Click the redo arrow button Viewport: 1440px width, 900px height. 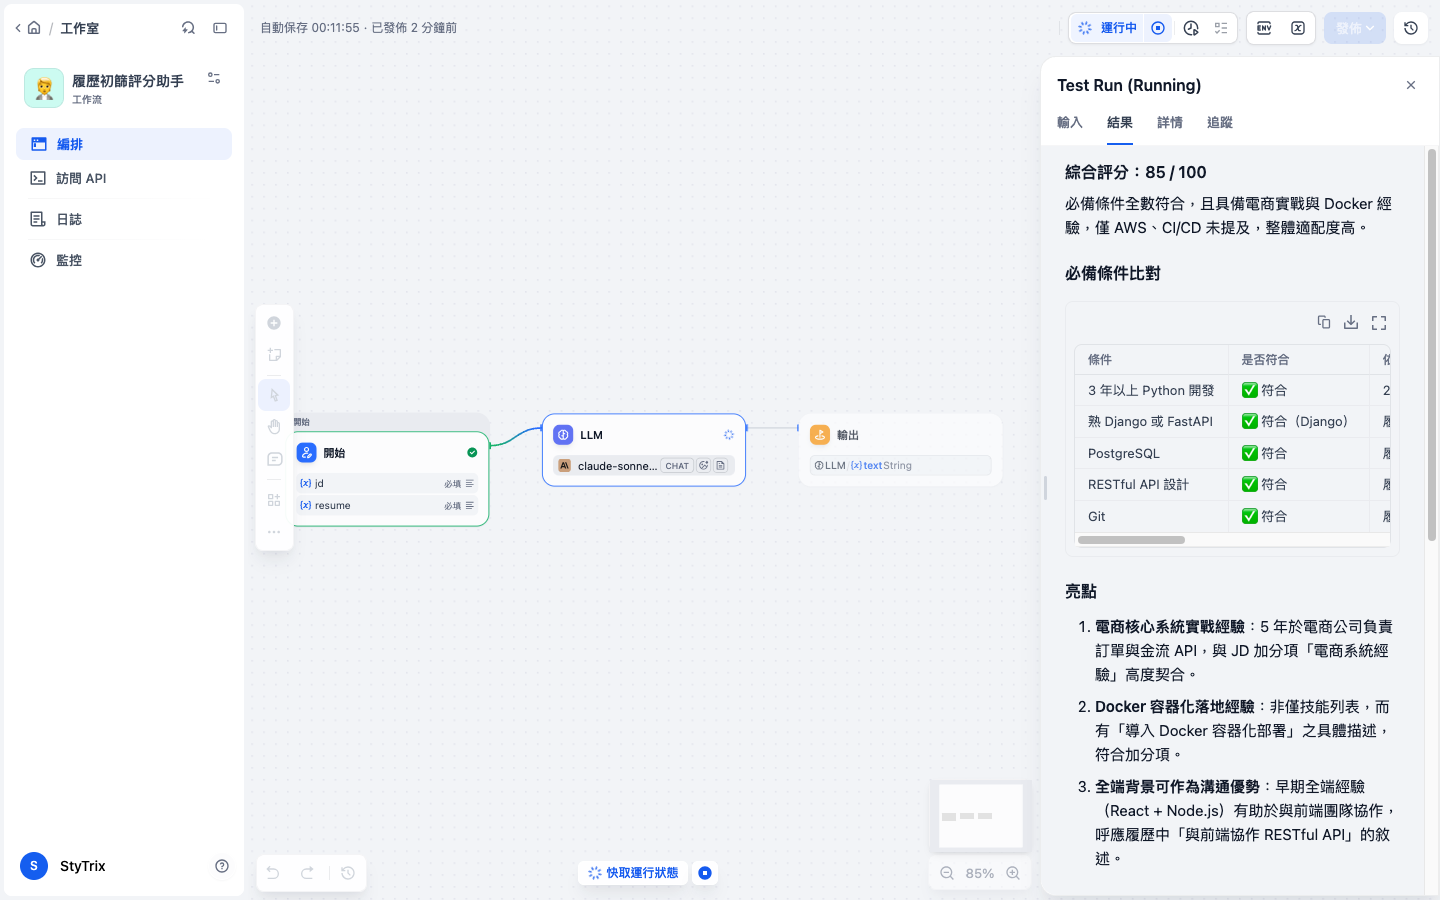pyautogui.click(x=308, y=873)
